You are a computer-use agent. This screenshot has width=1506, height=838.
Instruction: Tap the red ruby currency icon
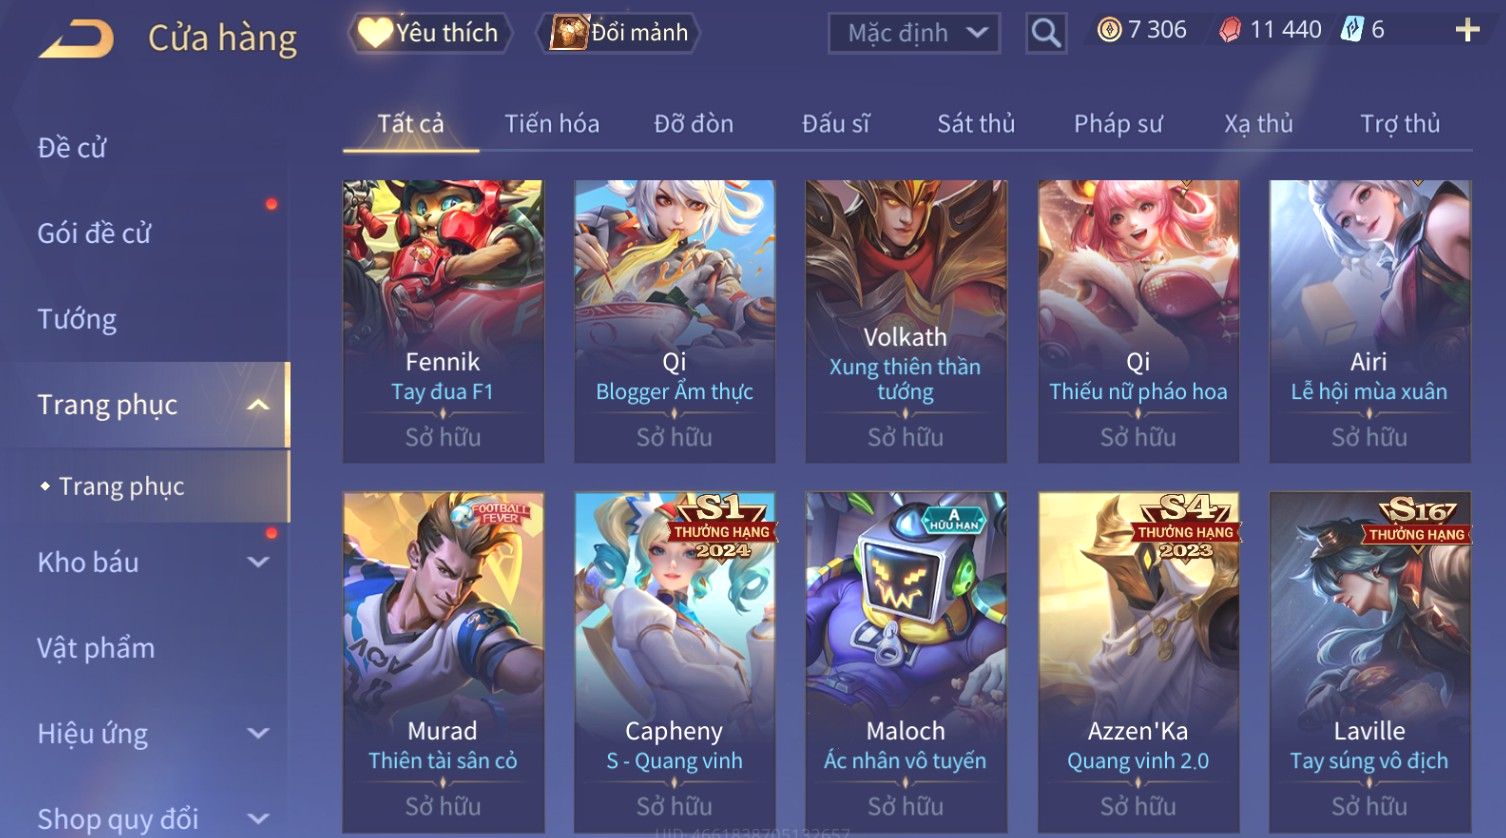(1230, 30)
